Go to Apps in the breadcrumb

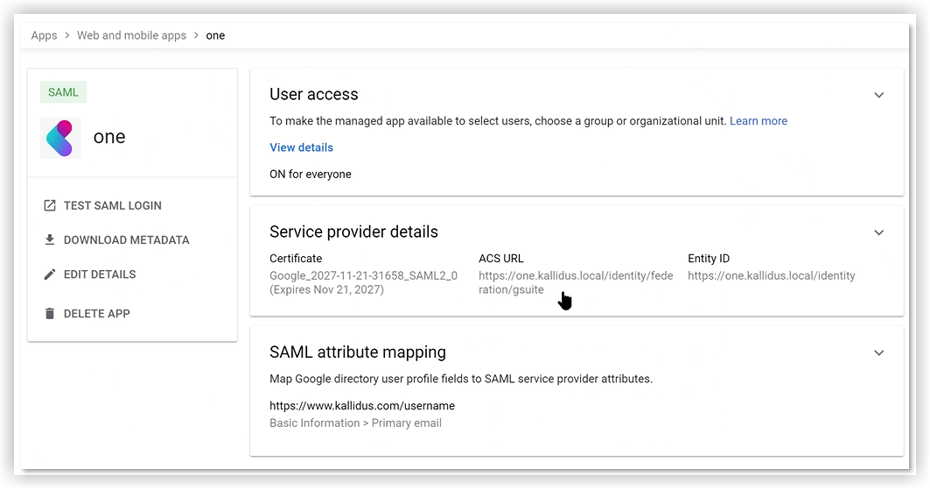(x=44, y=36)
